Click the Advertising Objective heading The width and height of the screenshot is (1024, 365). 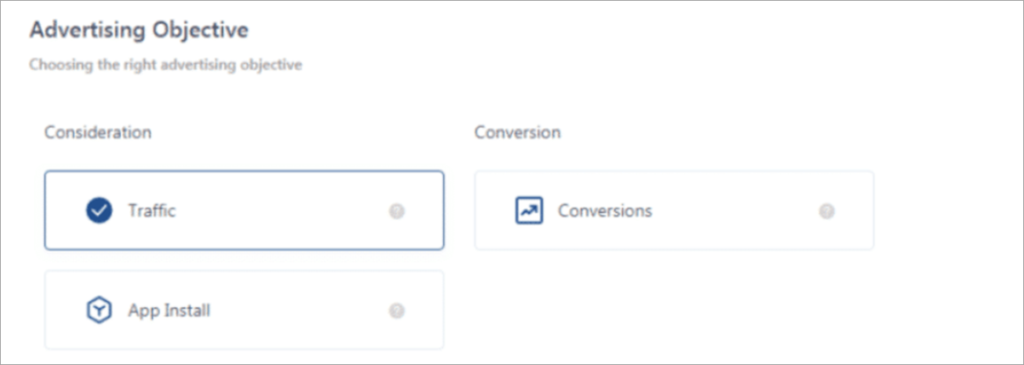(x=139, y=30)
